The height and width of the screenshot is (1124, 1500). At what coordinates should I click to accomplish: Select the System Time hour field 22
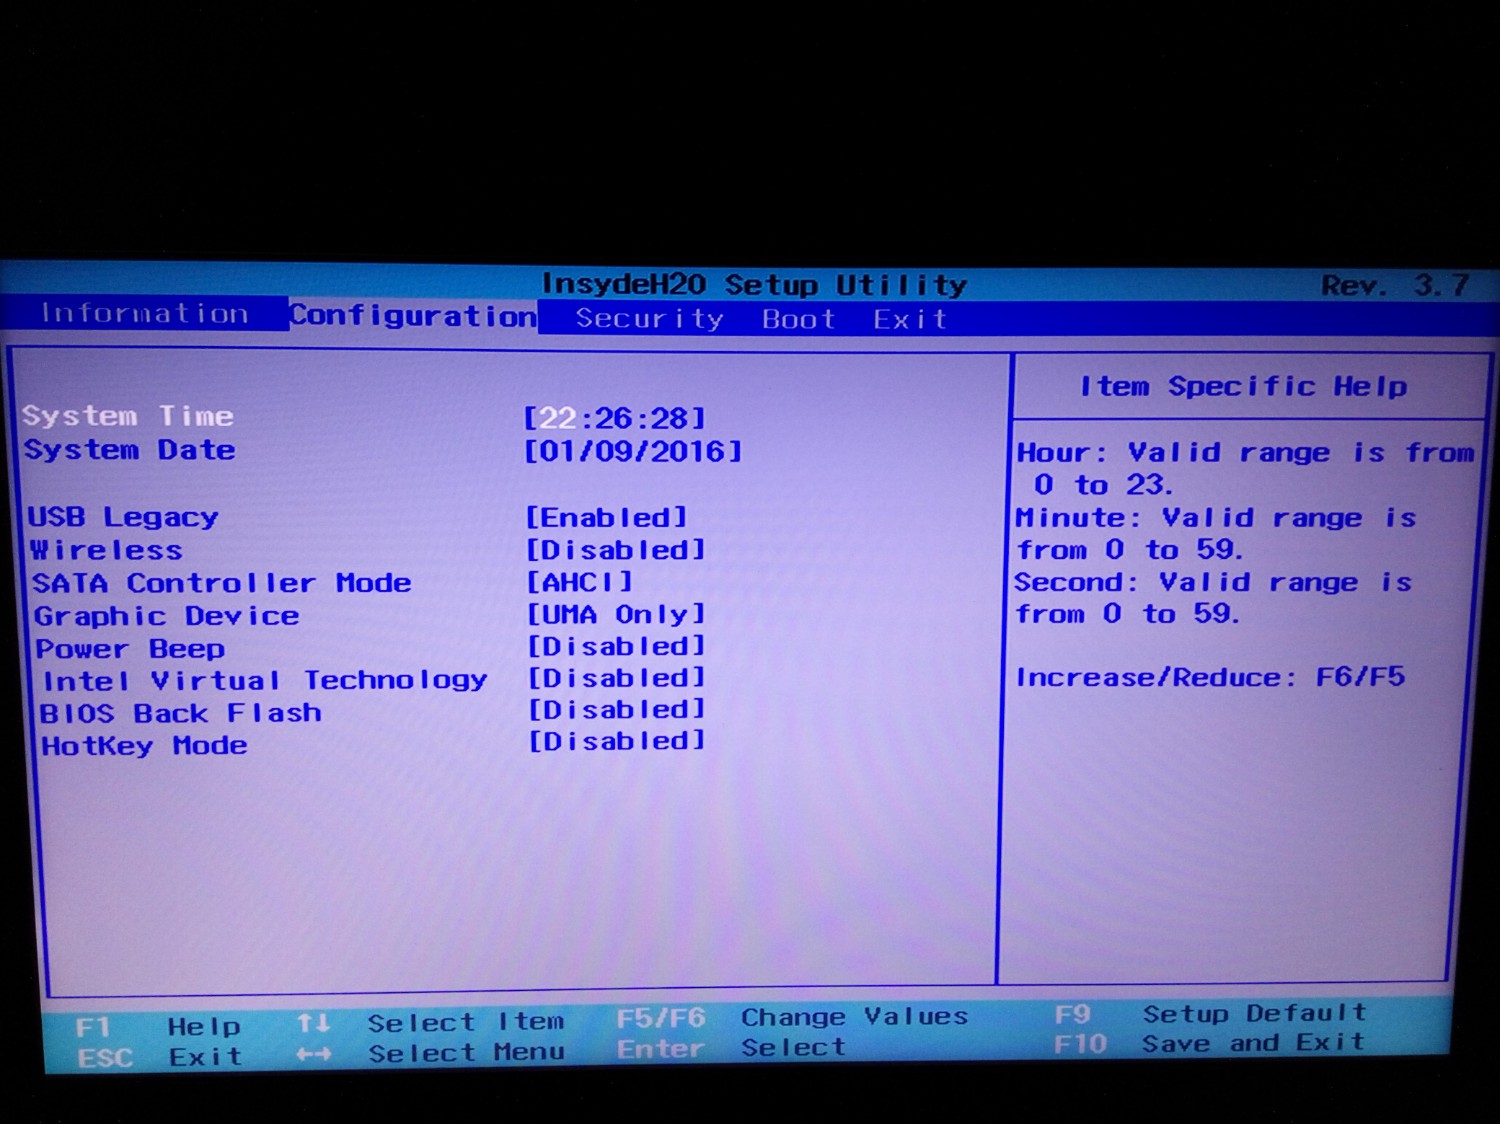coord(558,417)
